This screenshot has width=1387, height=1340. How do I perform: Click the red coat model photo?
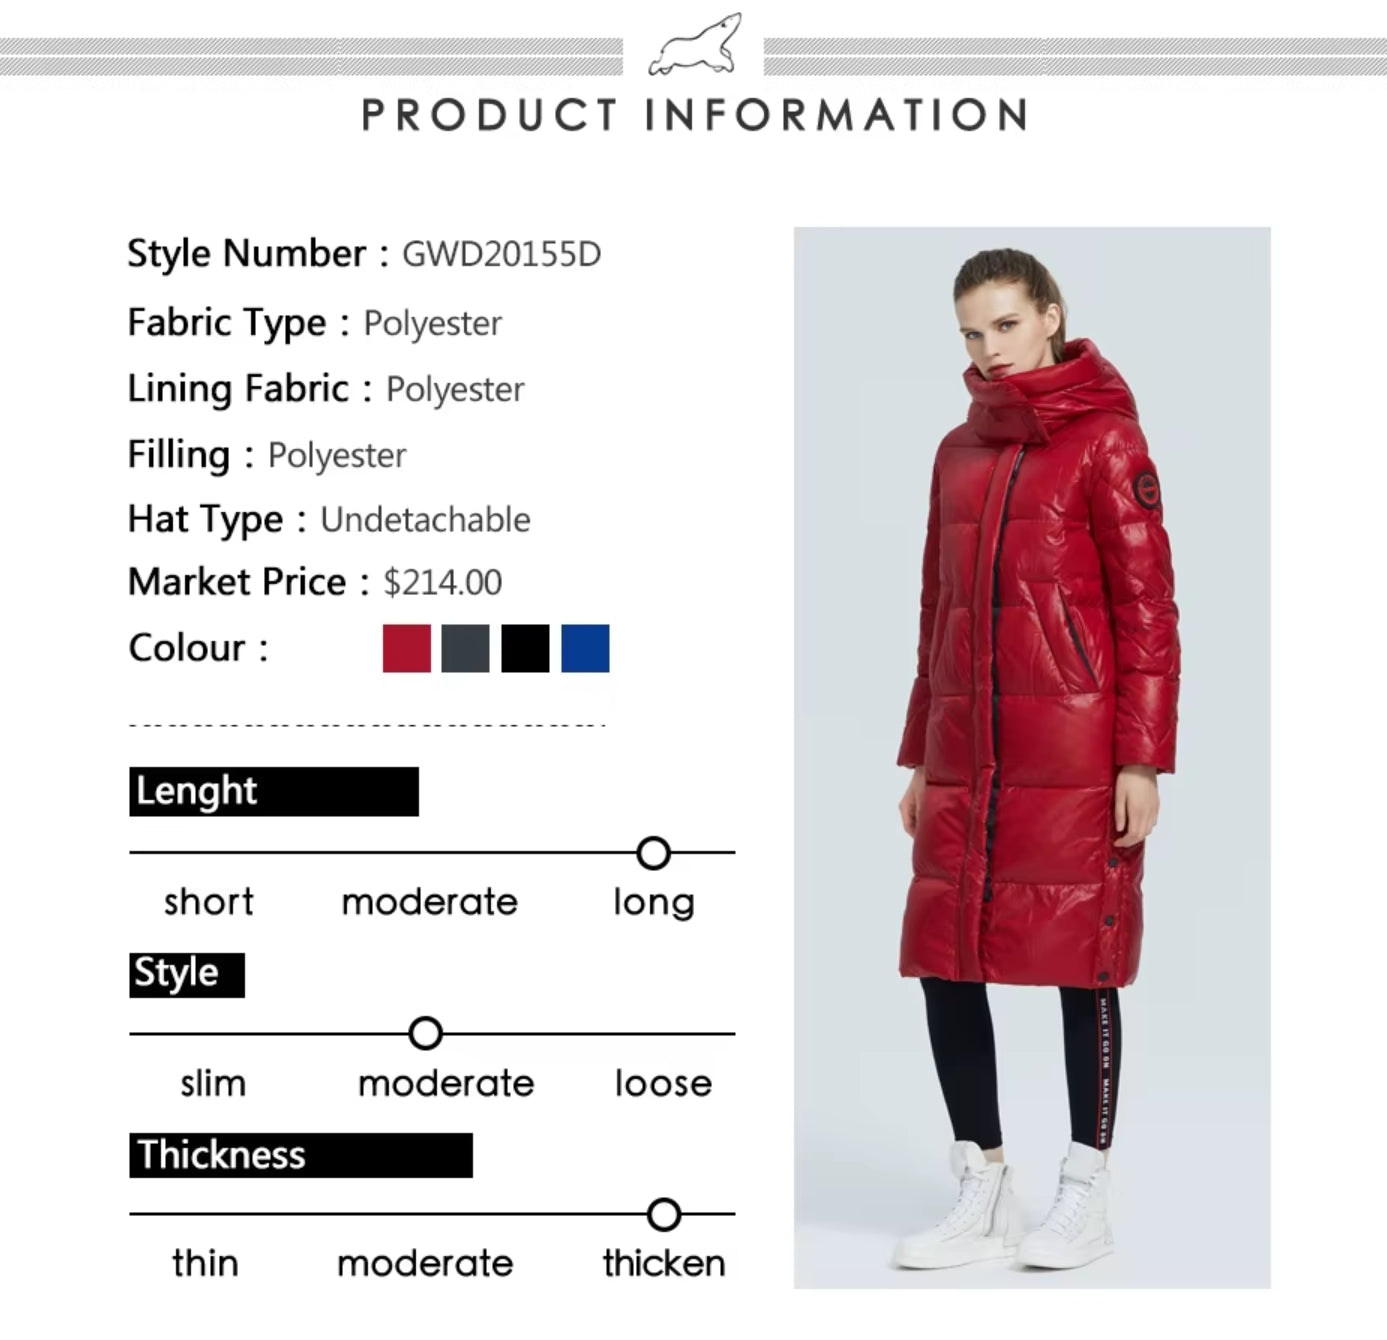(x=1032, y=757)
